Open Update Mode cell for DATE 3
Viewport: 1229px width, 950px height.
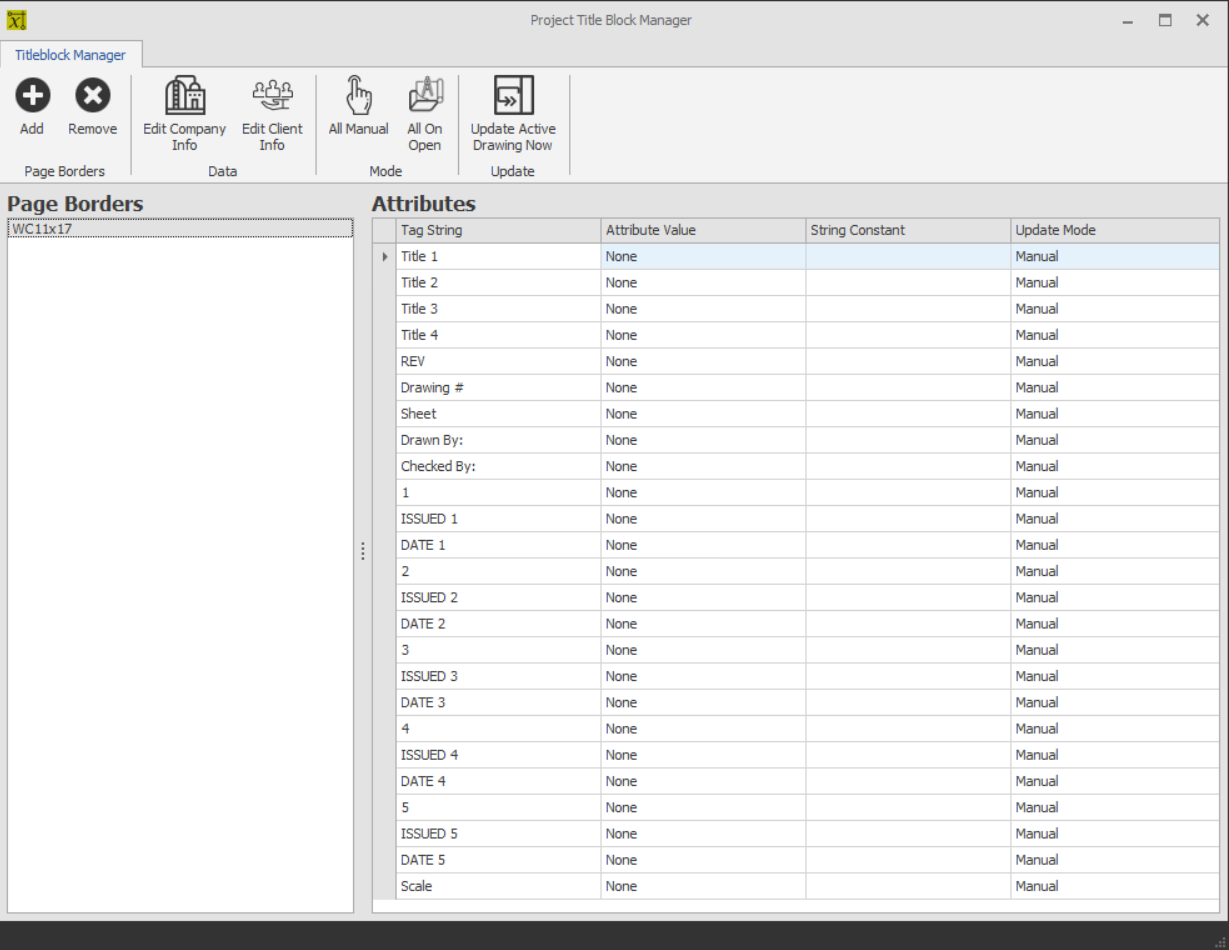point(1115,702)
